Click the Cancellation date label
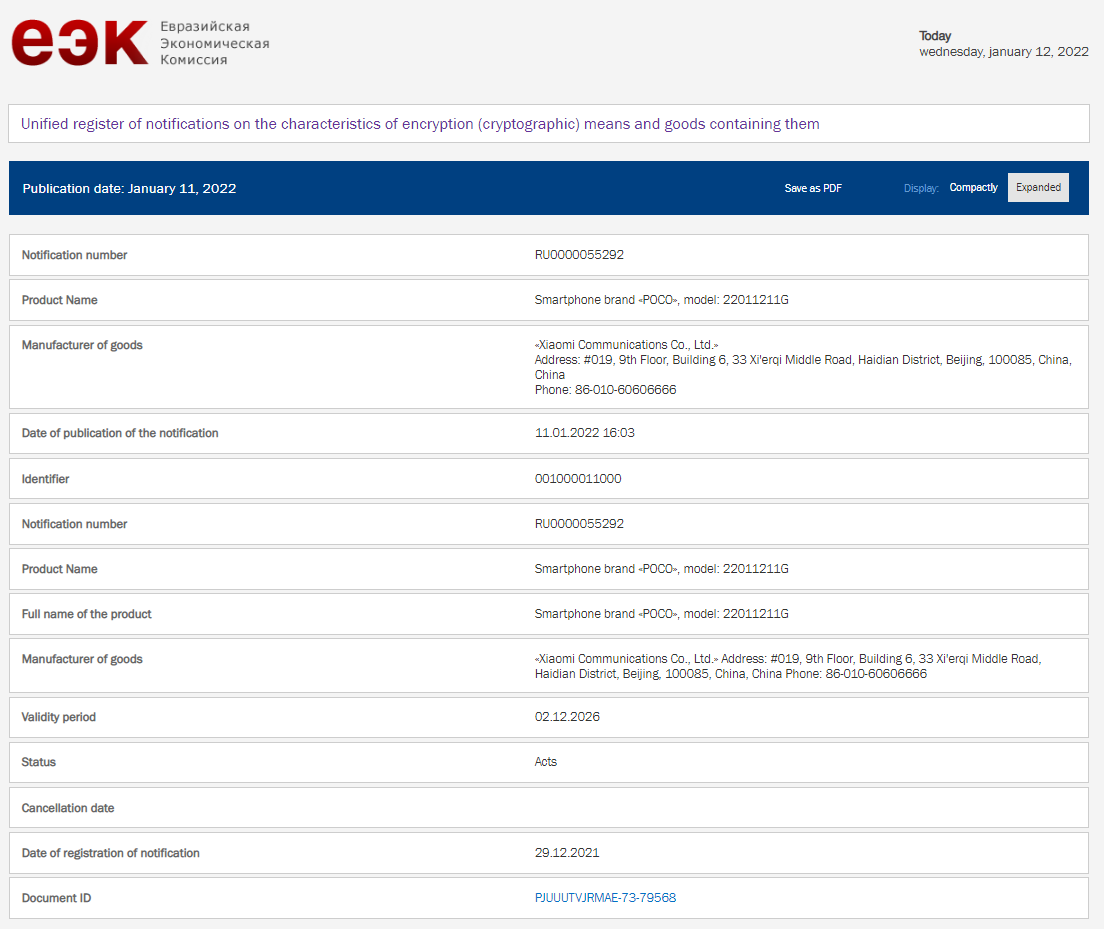Image resolution: width=1104 pixels, height=929 pixels. tap(68, 808)
